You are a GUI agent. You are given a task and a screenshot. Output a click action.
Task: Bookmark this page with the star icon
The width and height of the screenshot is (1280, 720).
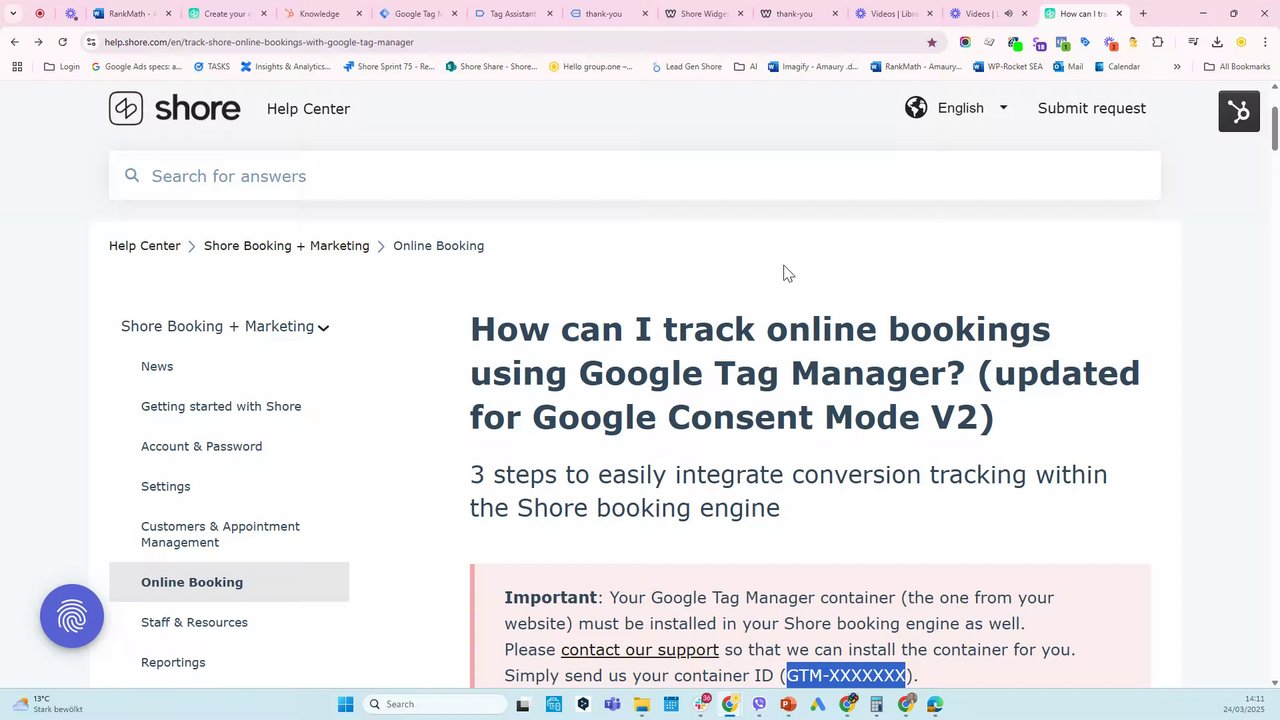point(932,42)
